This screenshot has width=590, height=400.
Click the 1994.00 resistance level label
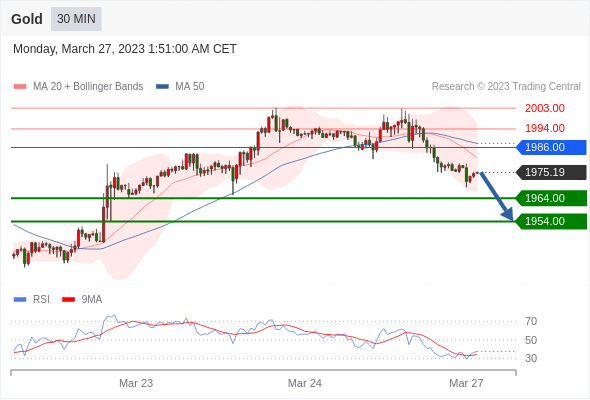(545, 128)
